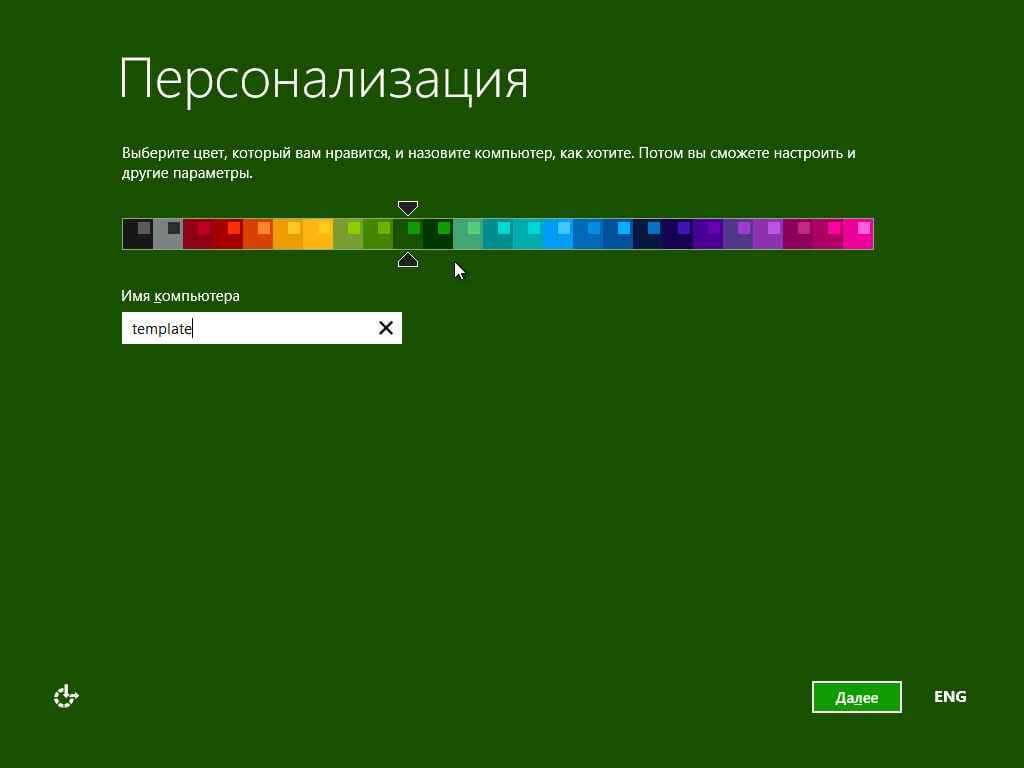
Task: Pick the dark red swatch next to gray
Action: 197,234
